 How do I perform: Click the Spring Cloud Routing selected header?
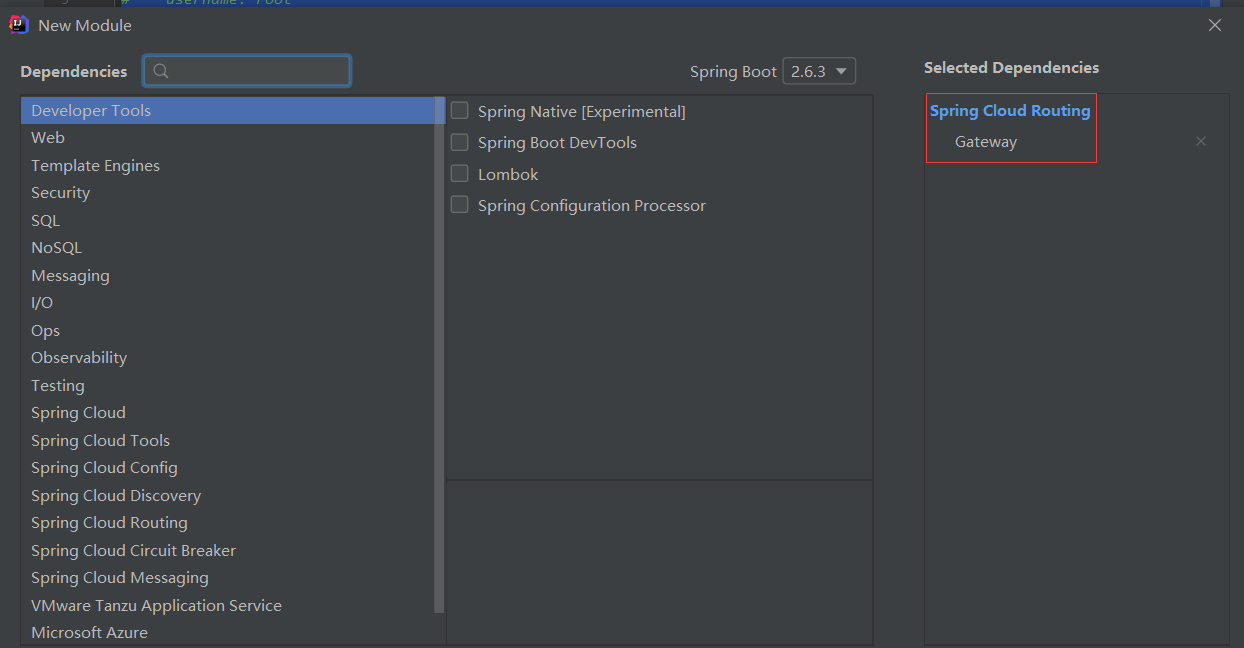[x=1010, y=111]
